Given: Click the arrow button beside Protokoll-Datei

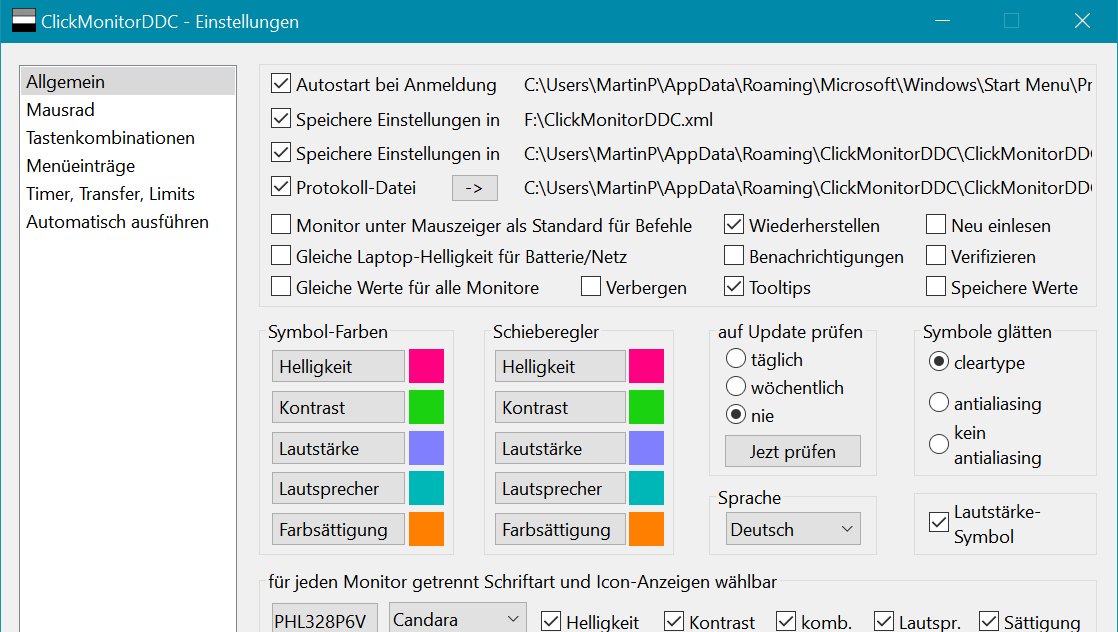Looking at the screenshot, I should point(474,187).
